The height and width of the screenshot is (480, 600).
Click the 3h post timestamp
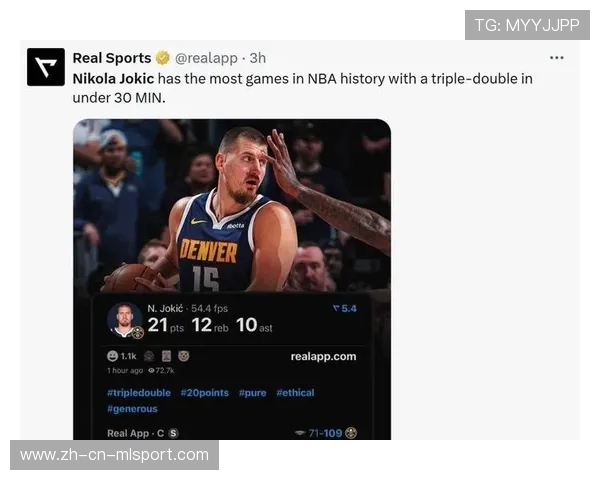pyautogui.click(x=258, y=58)
